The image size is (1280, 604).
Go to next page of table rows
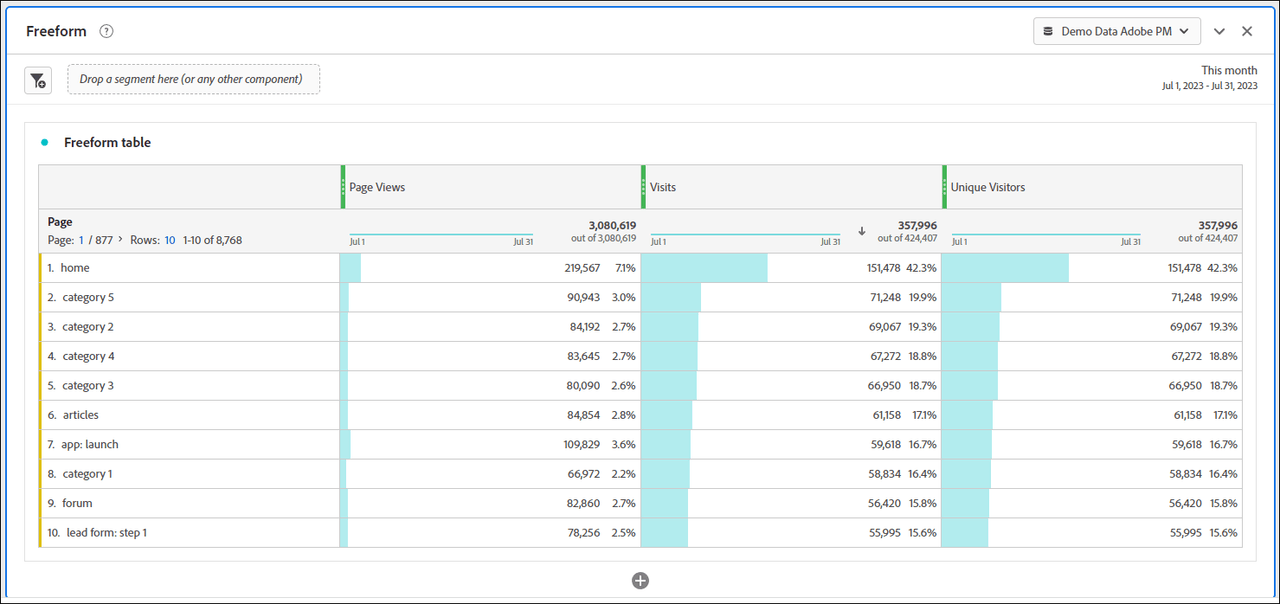121,240
